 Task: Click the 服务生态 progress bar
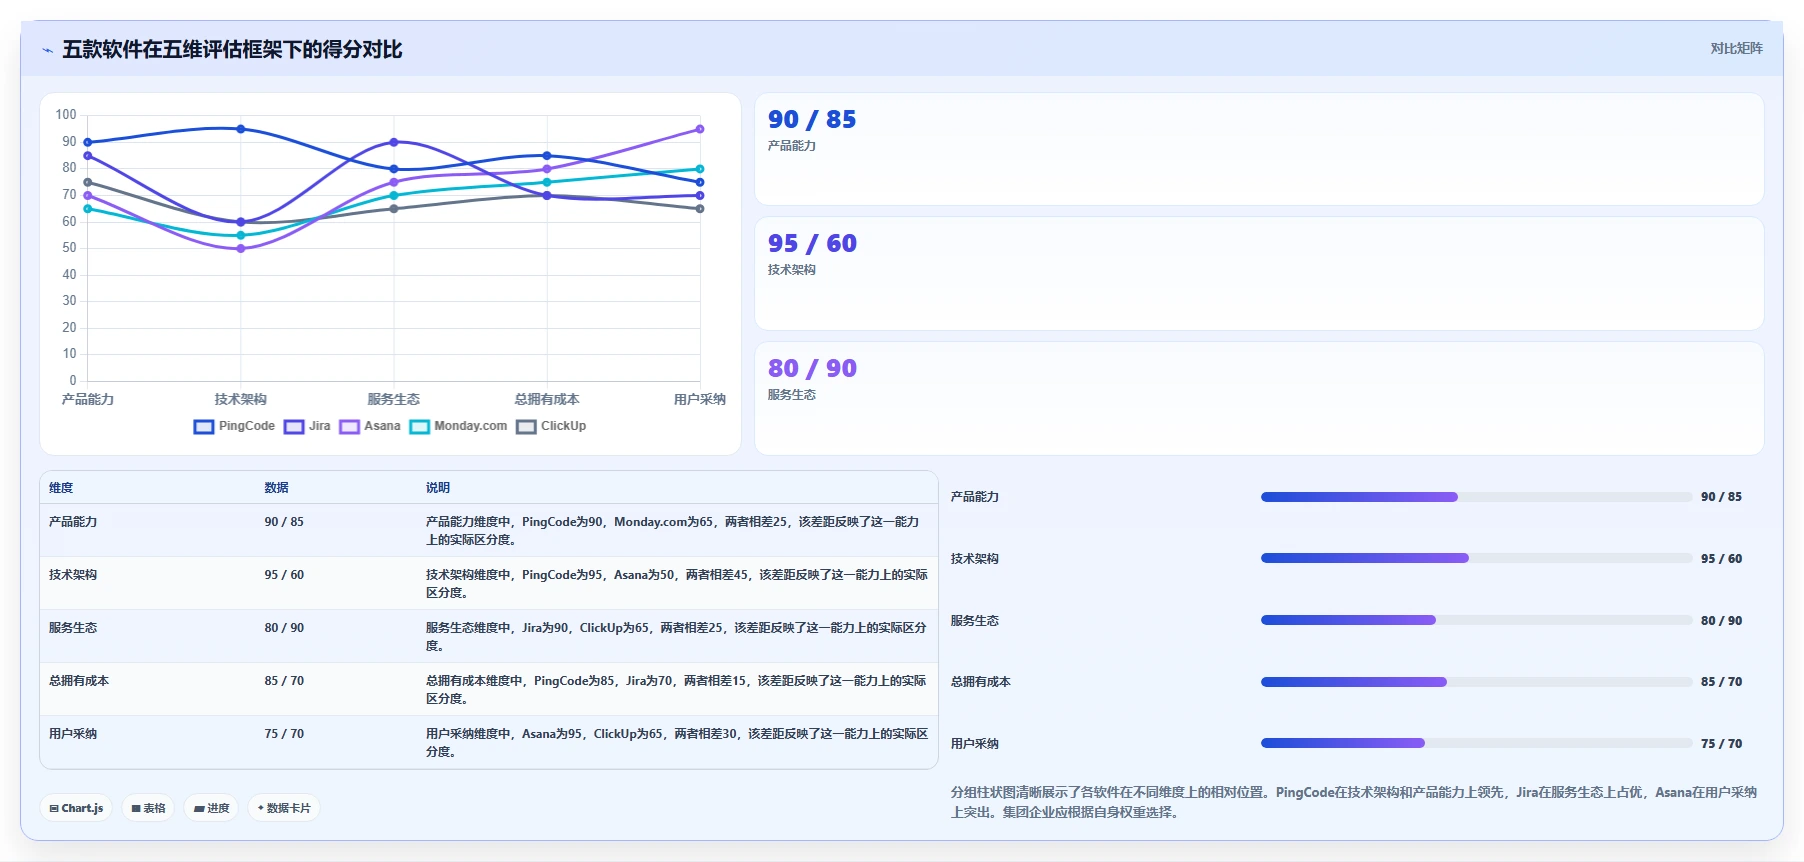click(x=1476, y=620)
